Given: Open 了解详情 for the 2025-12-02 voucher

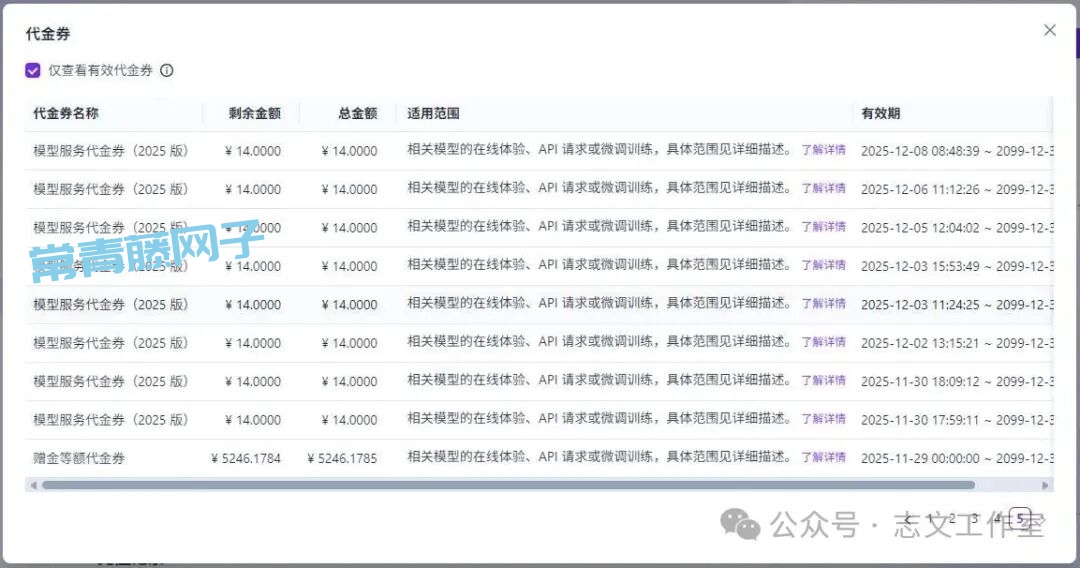Looking at the screenshot, I should click(823, 343).
